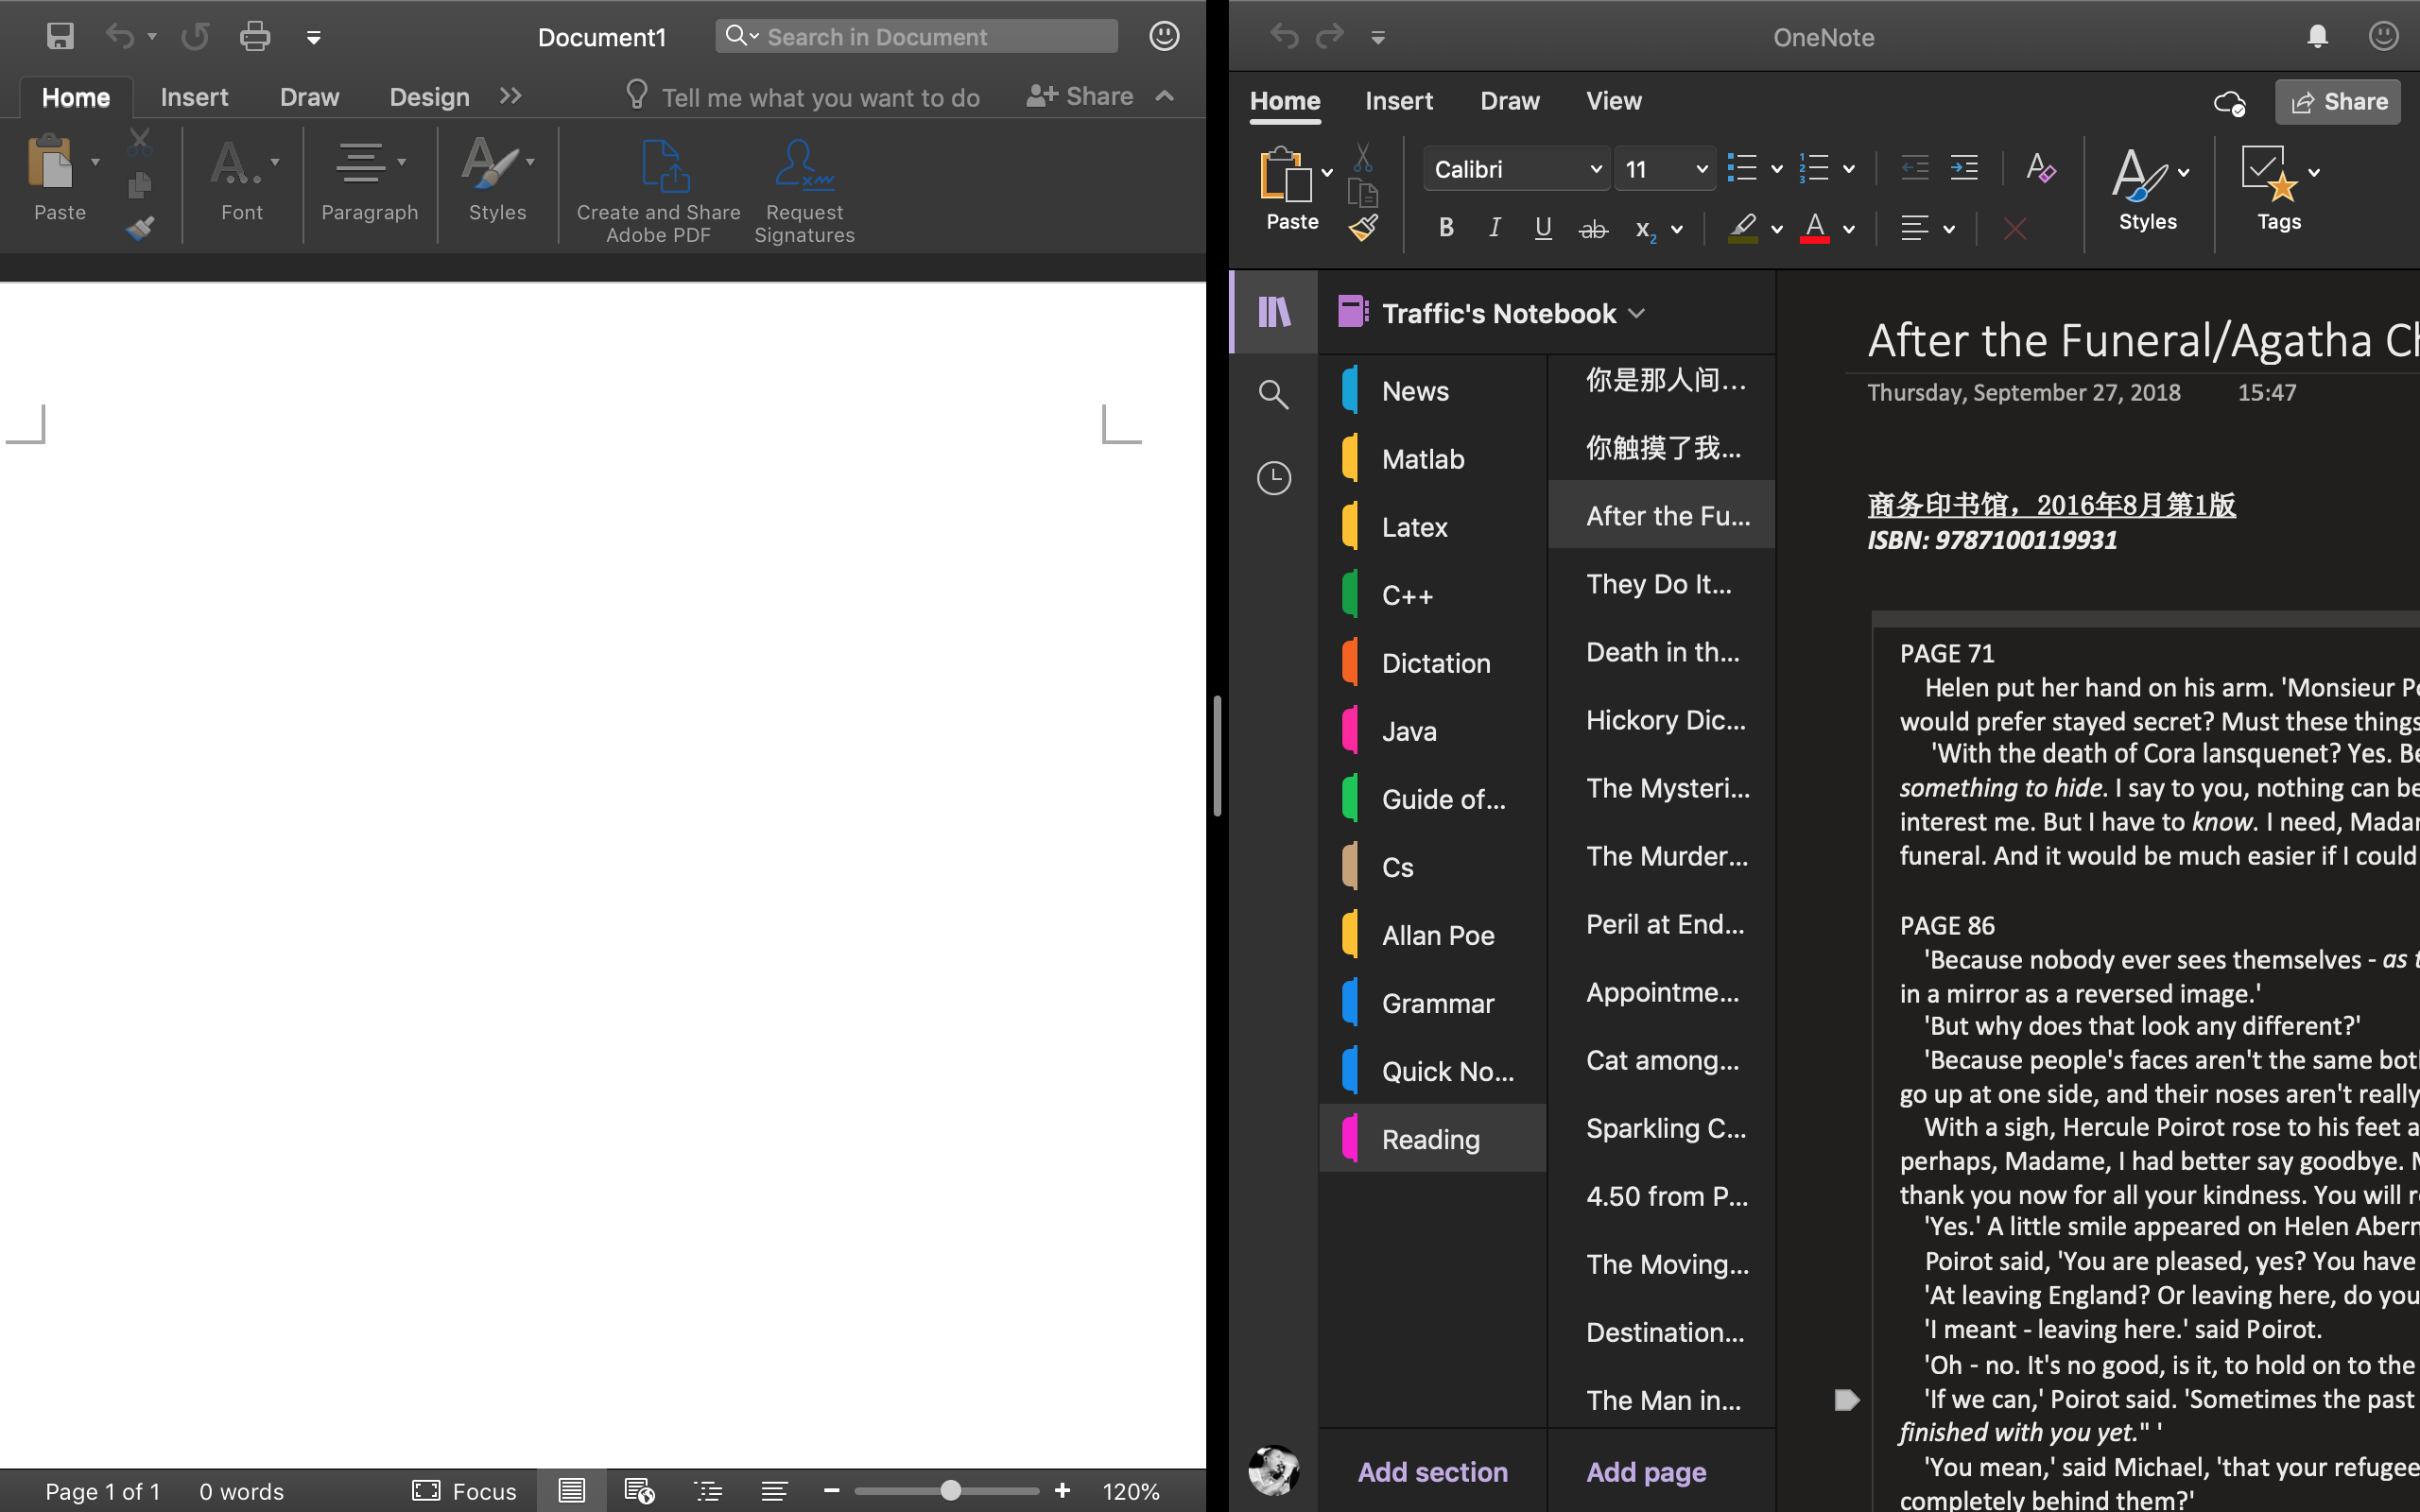
Task: Toggle Draft view in Word status bar
Action: point(774,1491)
